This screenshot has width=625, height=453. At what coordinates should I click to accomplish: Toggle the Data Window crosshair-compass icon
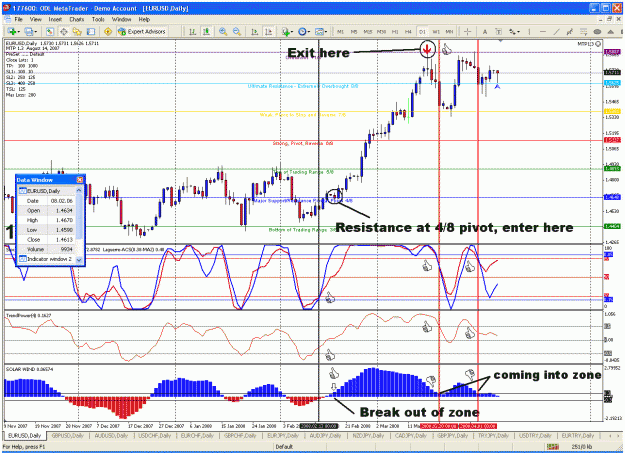point(64,32)
